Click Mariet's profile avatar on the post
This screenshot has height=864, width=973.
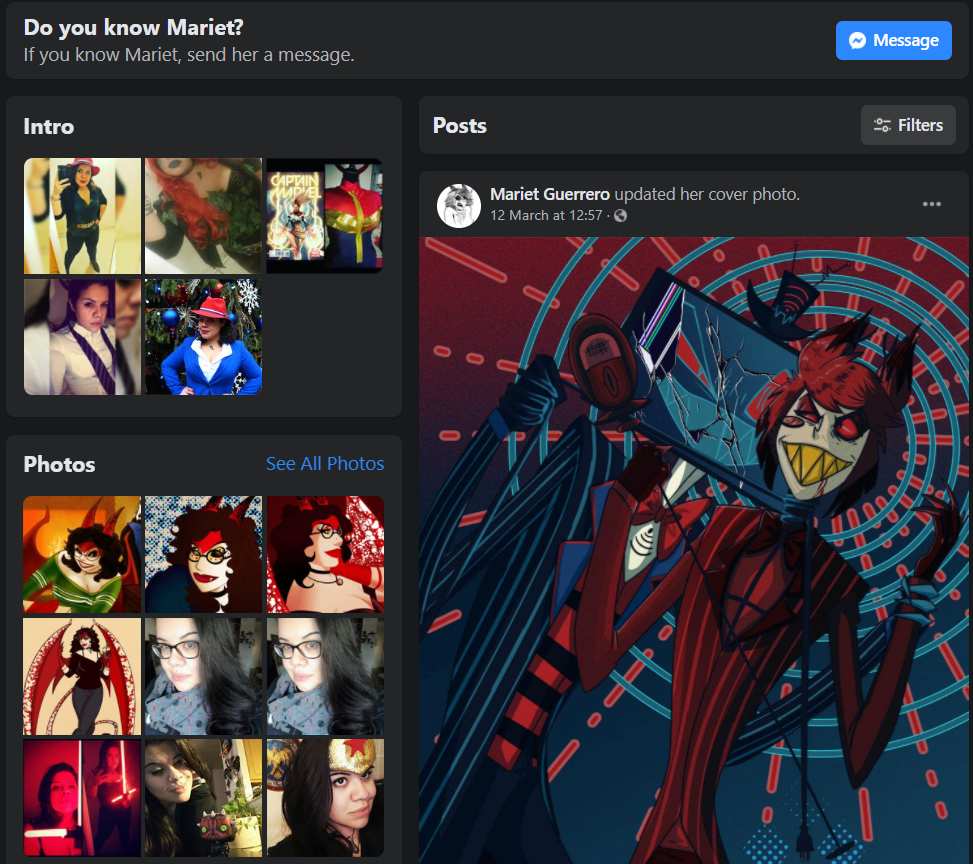click(x=459, y=205)
